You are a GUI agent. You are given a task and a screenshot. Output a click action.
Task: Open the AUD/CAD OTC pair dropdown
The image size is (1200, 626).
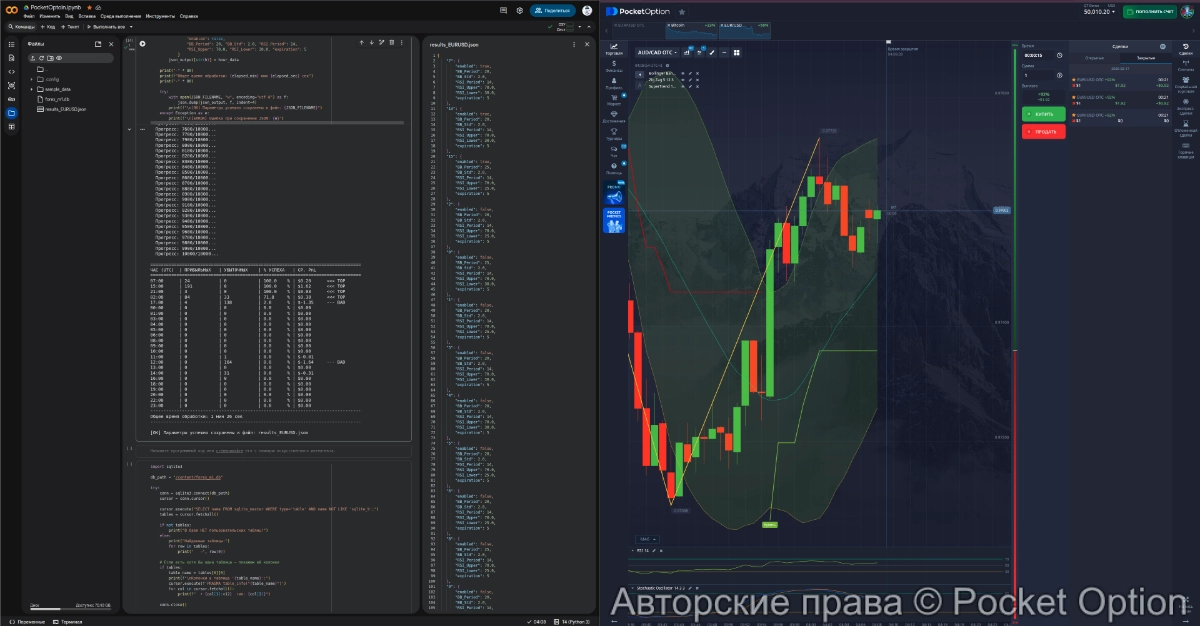pos(657,52)
